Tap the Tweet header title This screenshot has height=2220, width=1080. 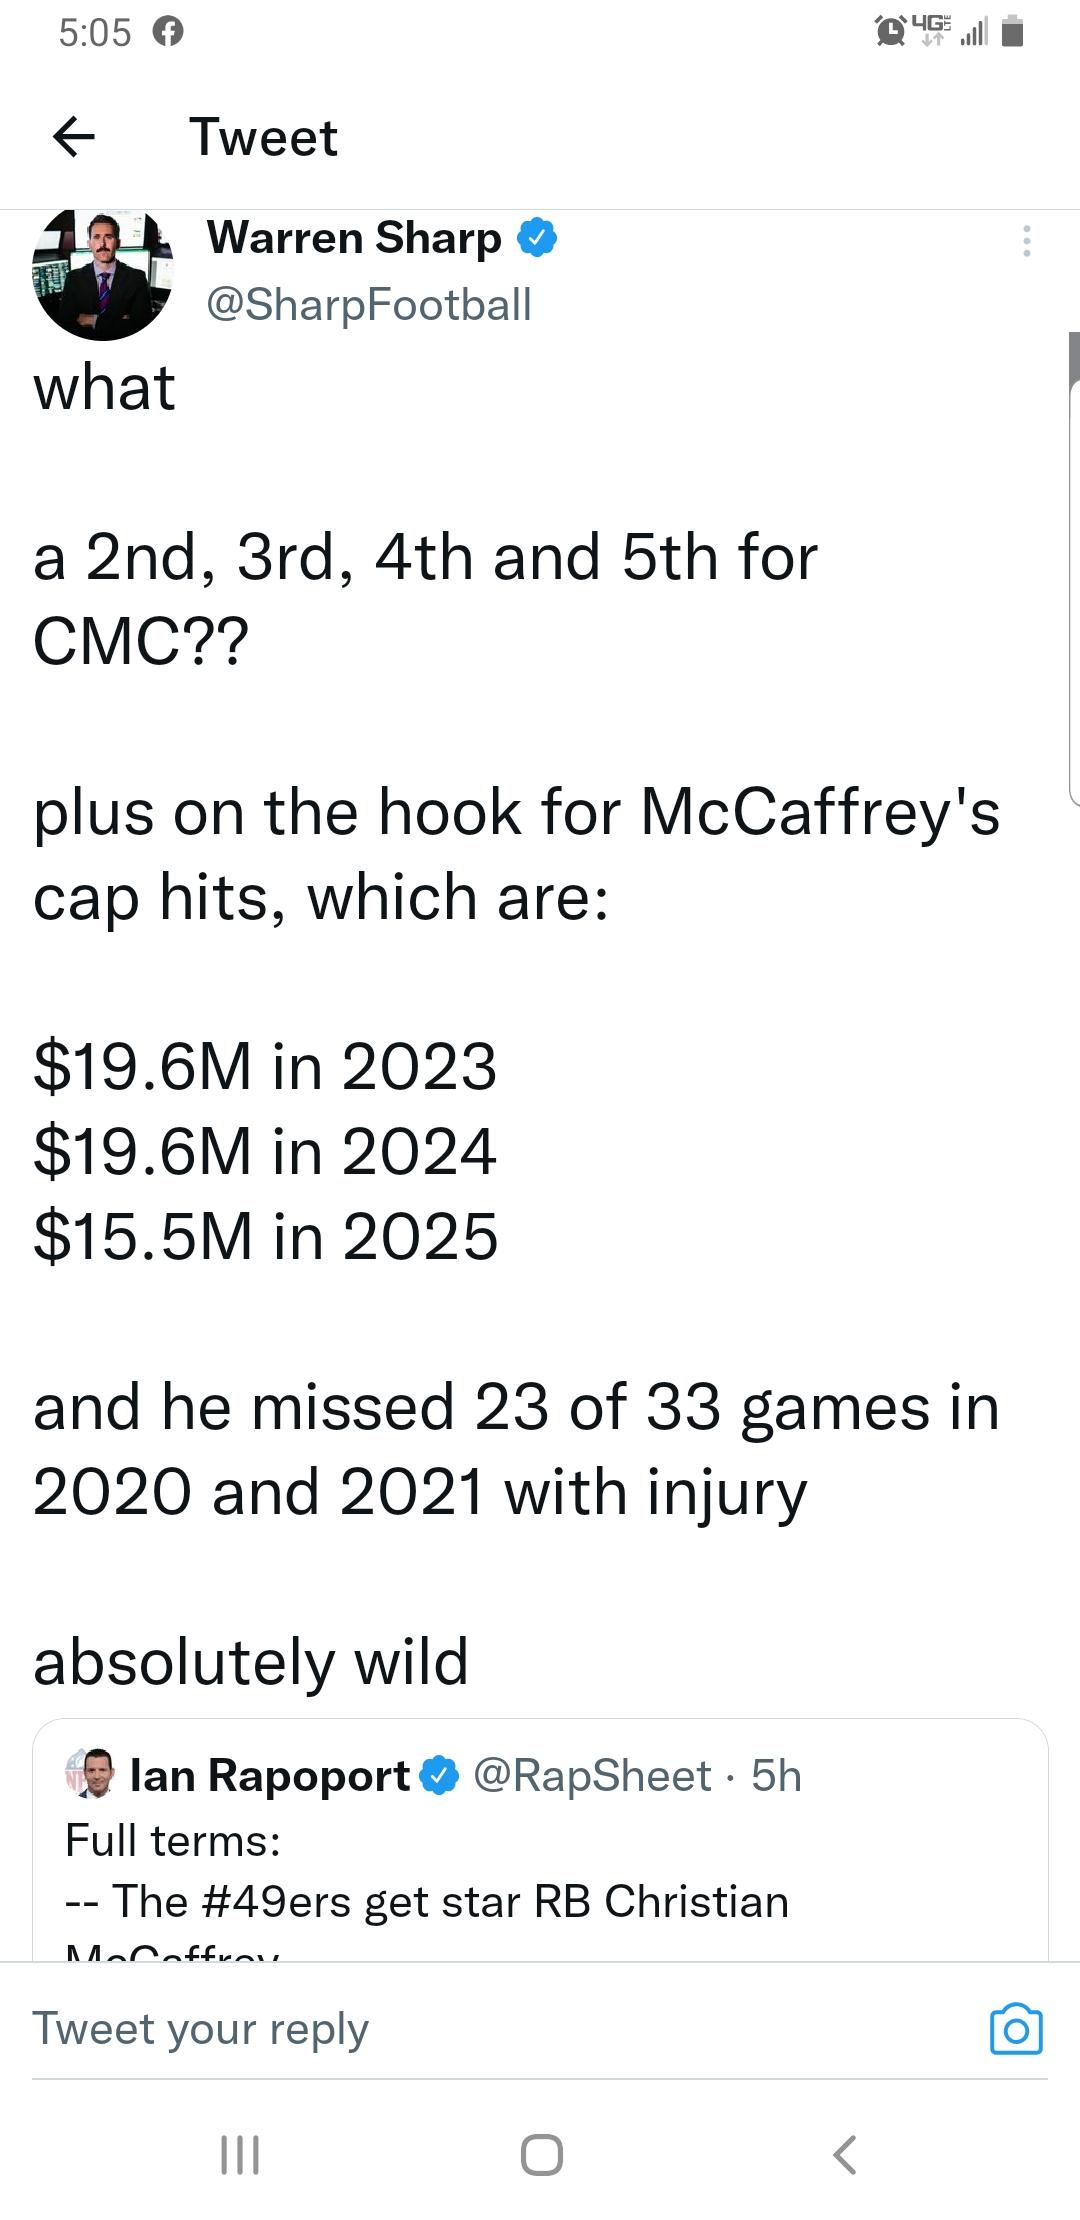(264, 137)
